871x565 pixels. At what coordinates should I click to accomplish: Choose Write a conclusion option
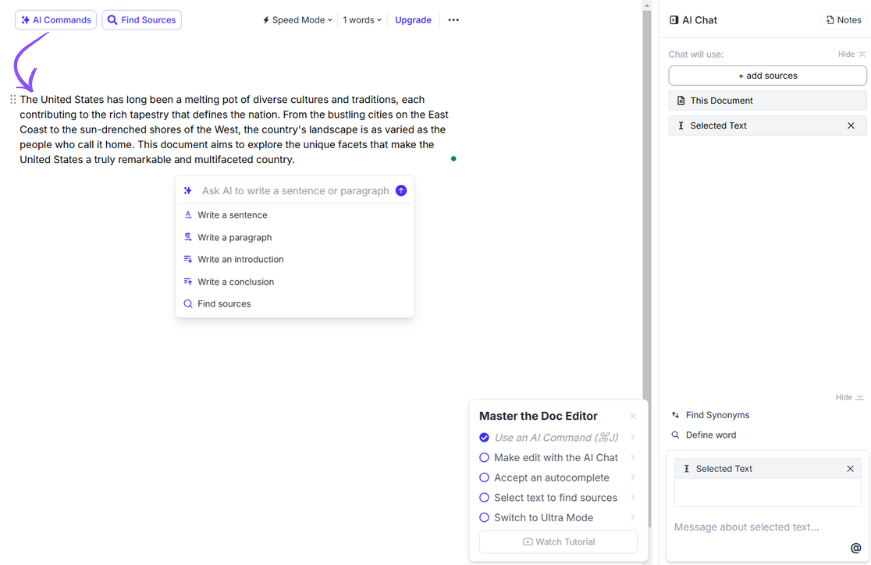294,282
